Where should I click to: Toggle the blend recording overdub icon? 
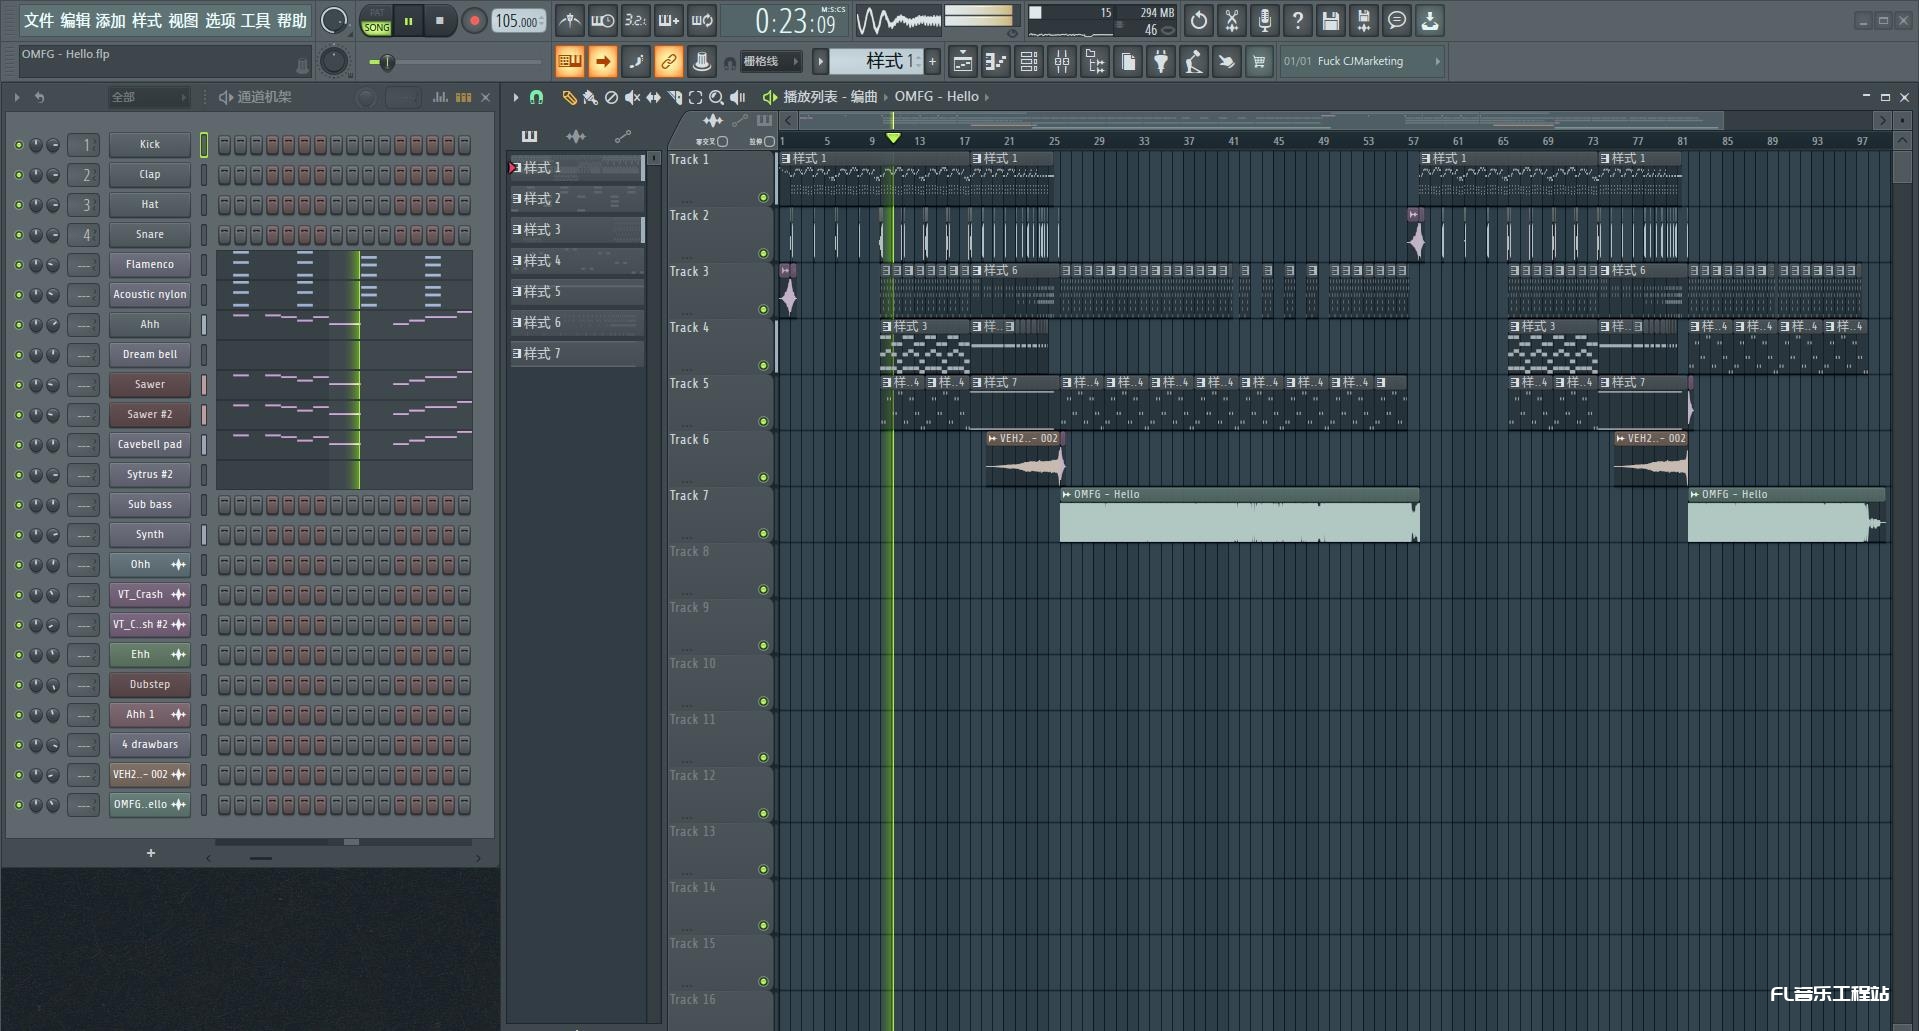click(x=669, y=20)
